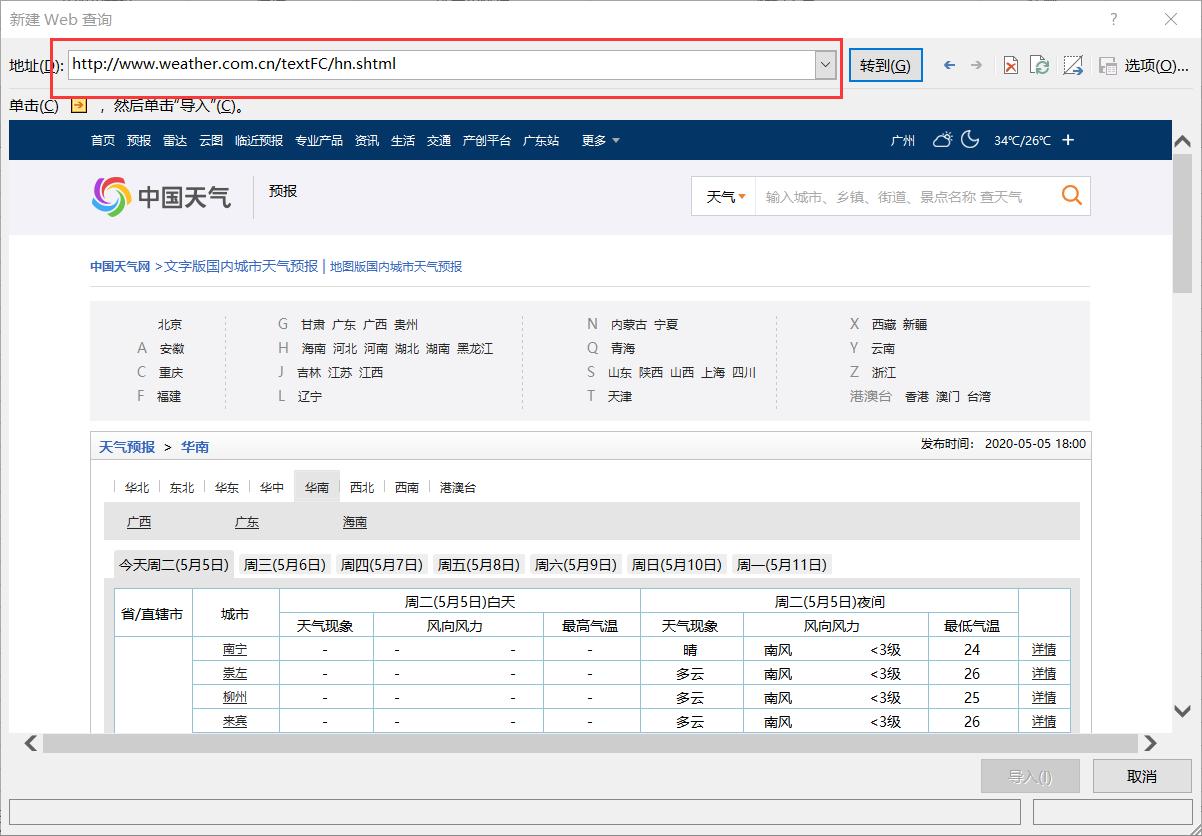The image size is (1202, 836).
Task: Switch to the 西北 region tab
Action: [362, 487]
